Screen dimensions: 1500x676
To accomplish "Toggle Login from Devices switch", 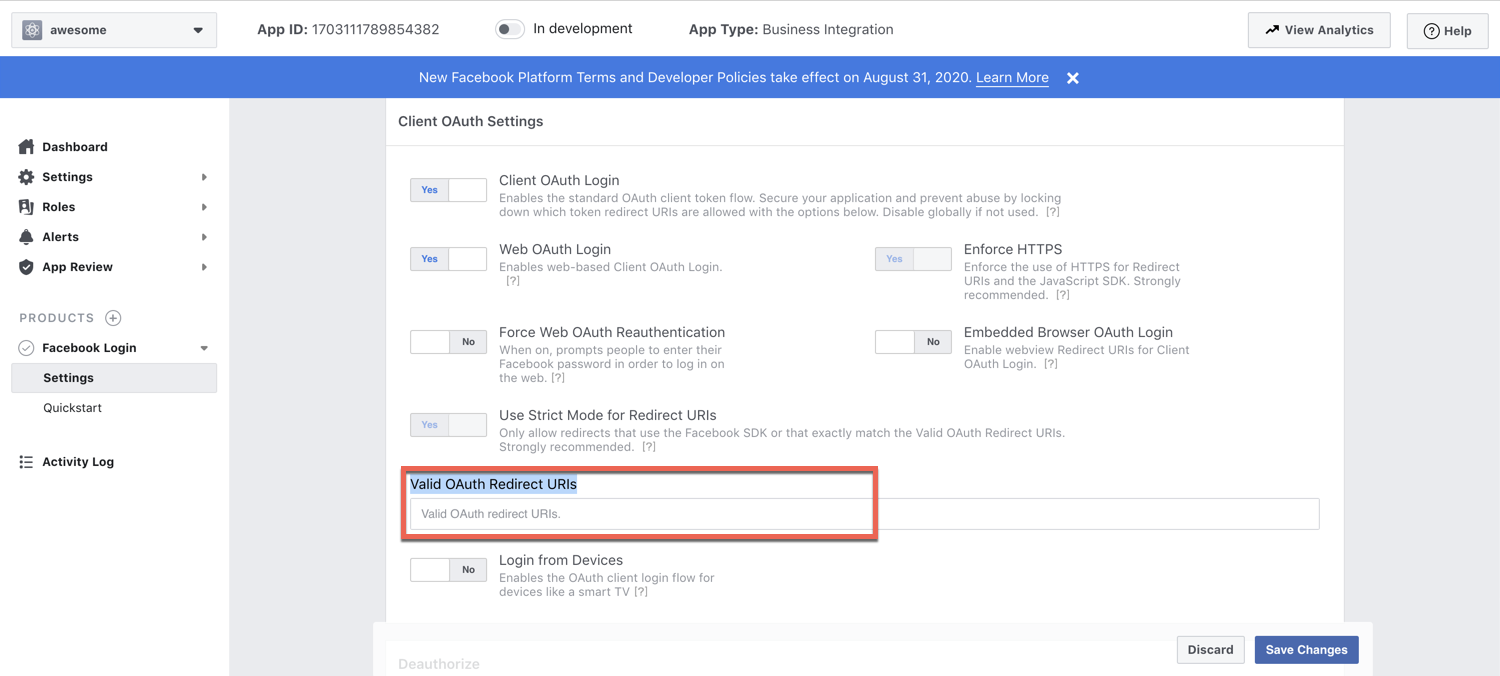I will (x=448, y=570).
